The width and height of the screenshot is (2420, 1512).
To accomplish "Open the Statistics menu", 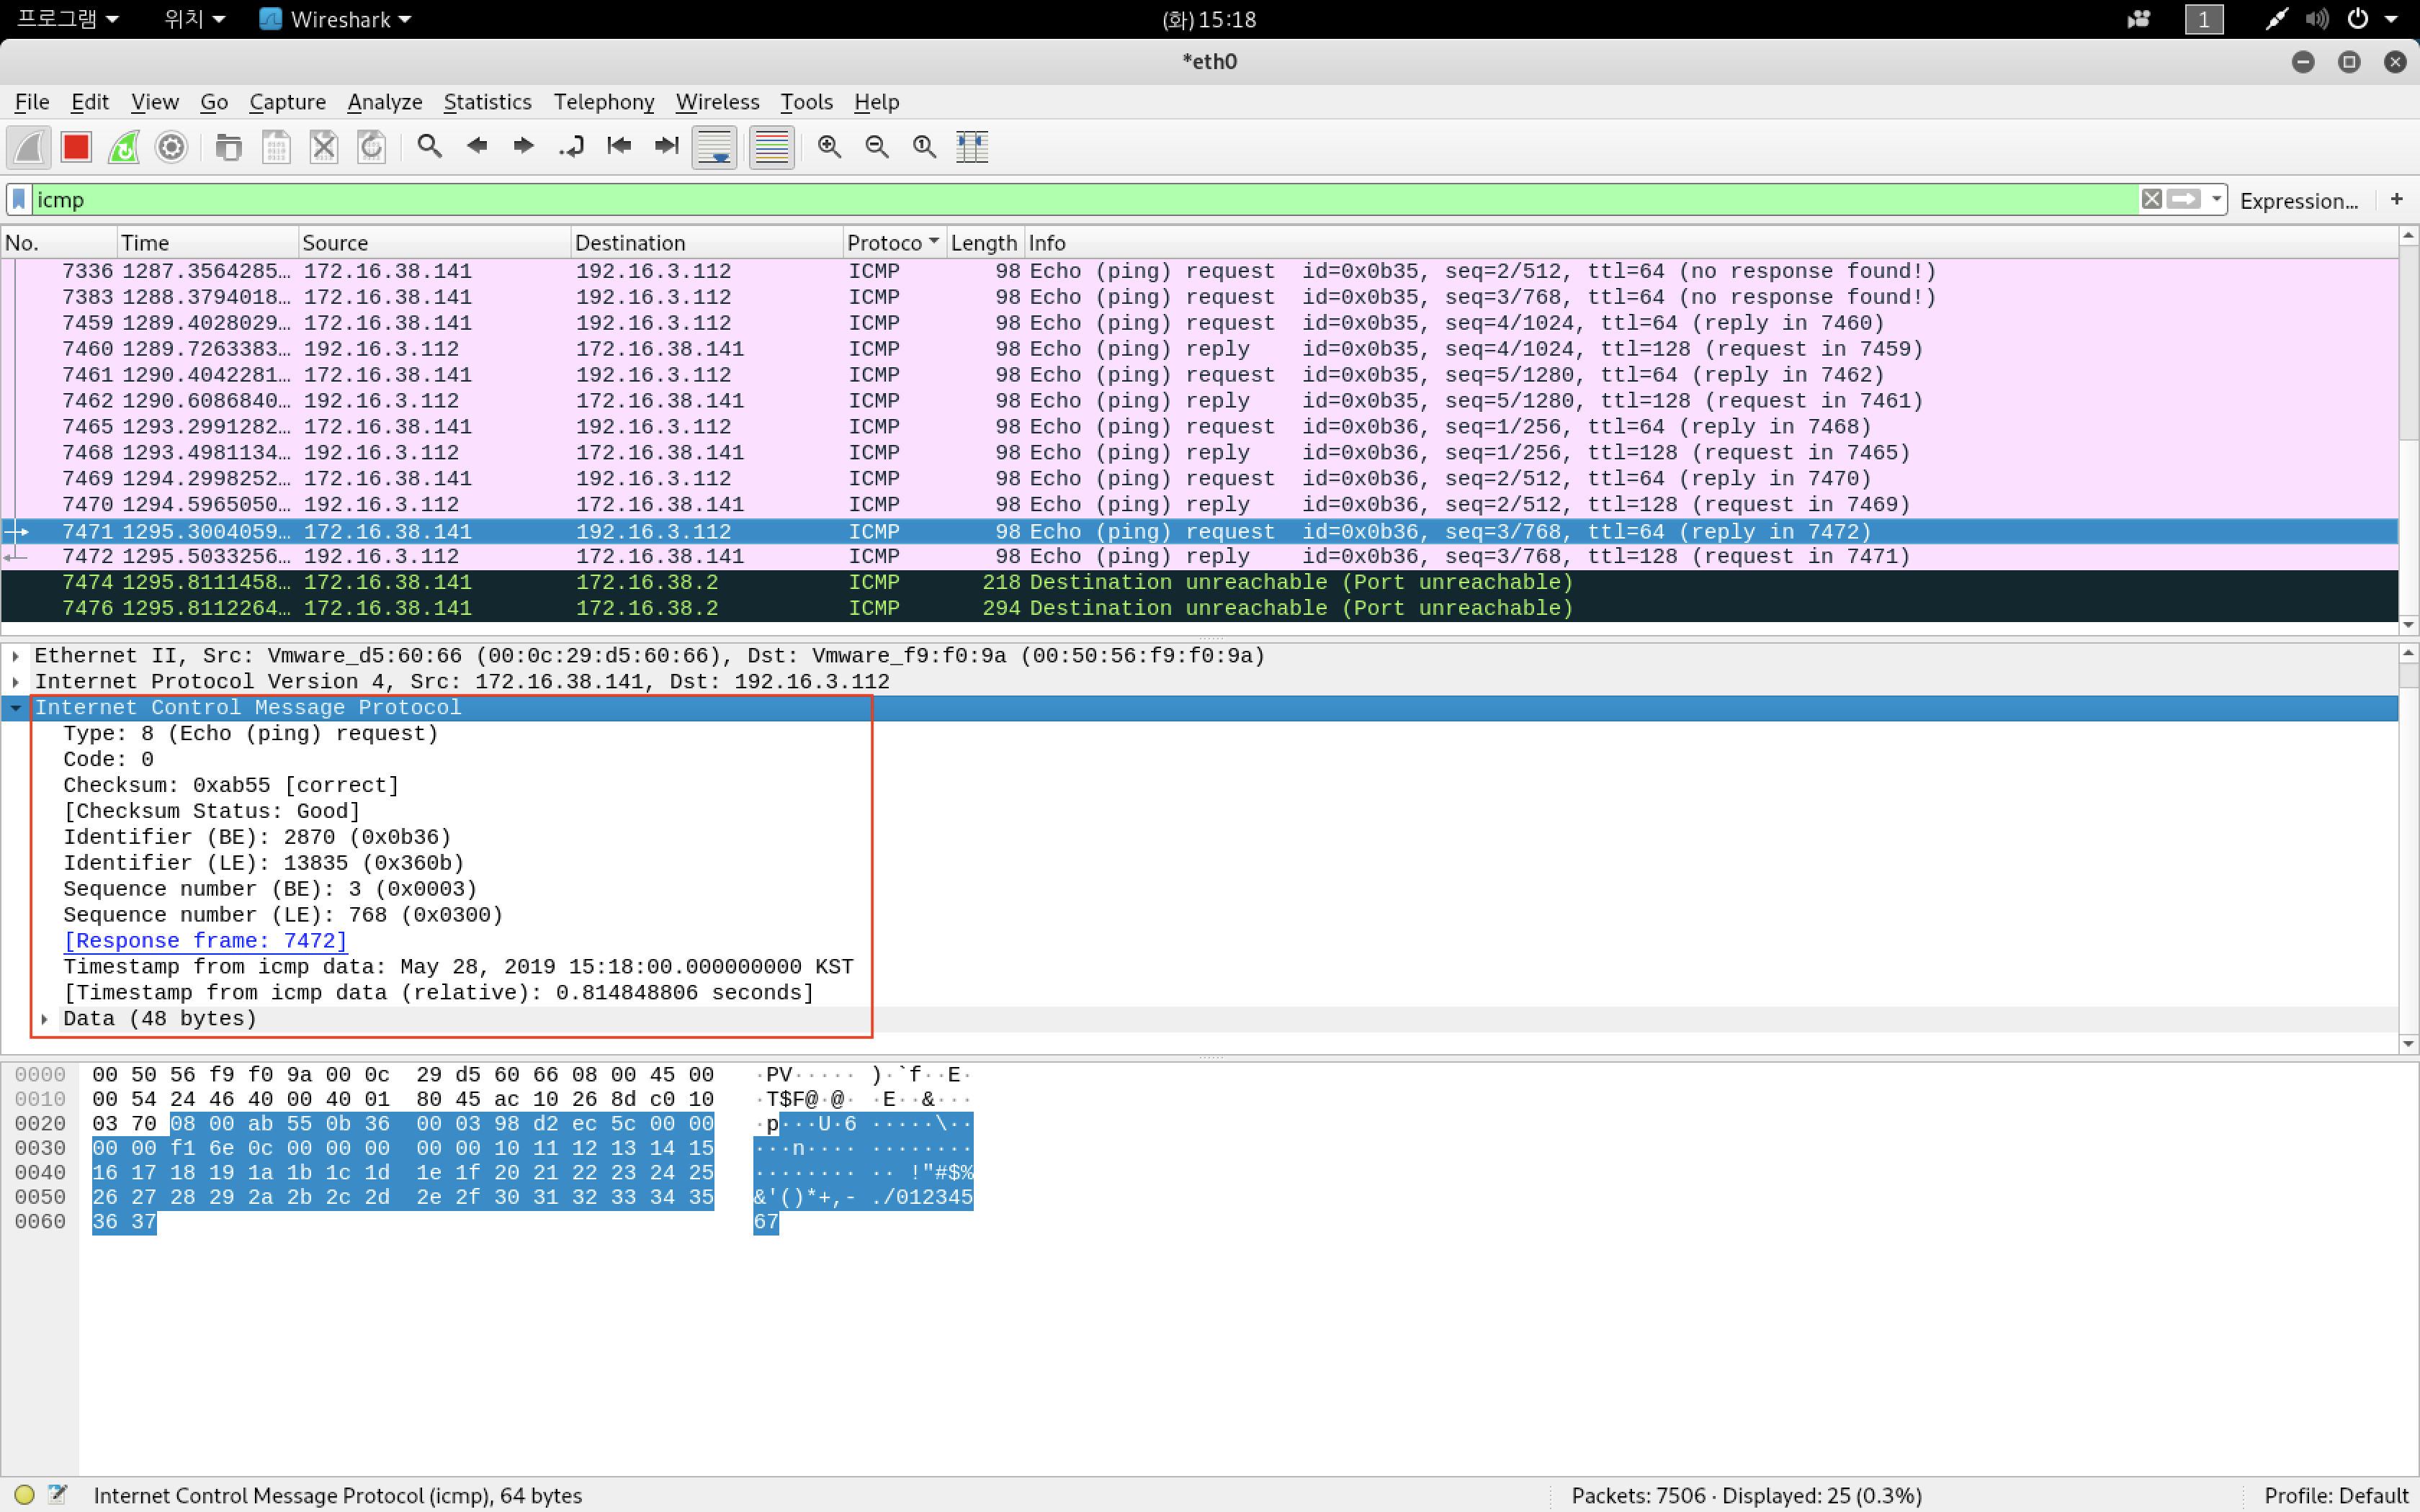I will [x=487, y=102].
